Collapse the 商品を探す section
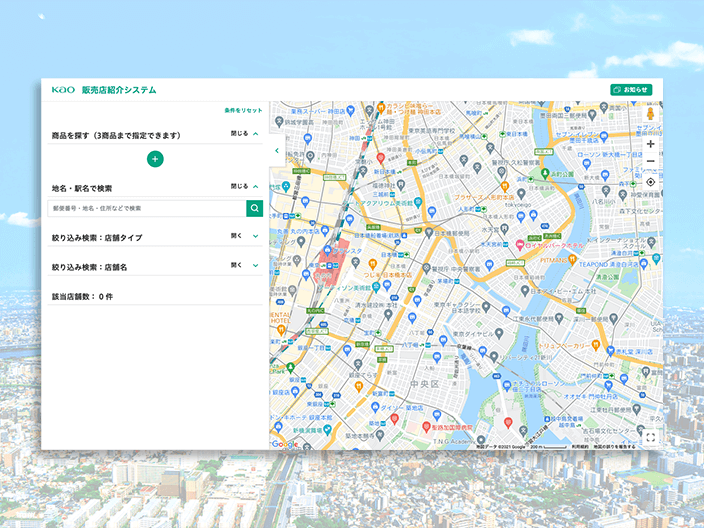The image size is (704, 528). coord(245,133)
